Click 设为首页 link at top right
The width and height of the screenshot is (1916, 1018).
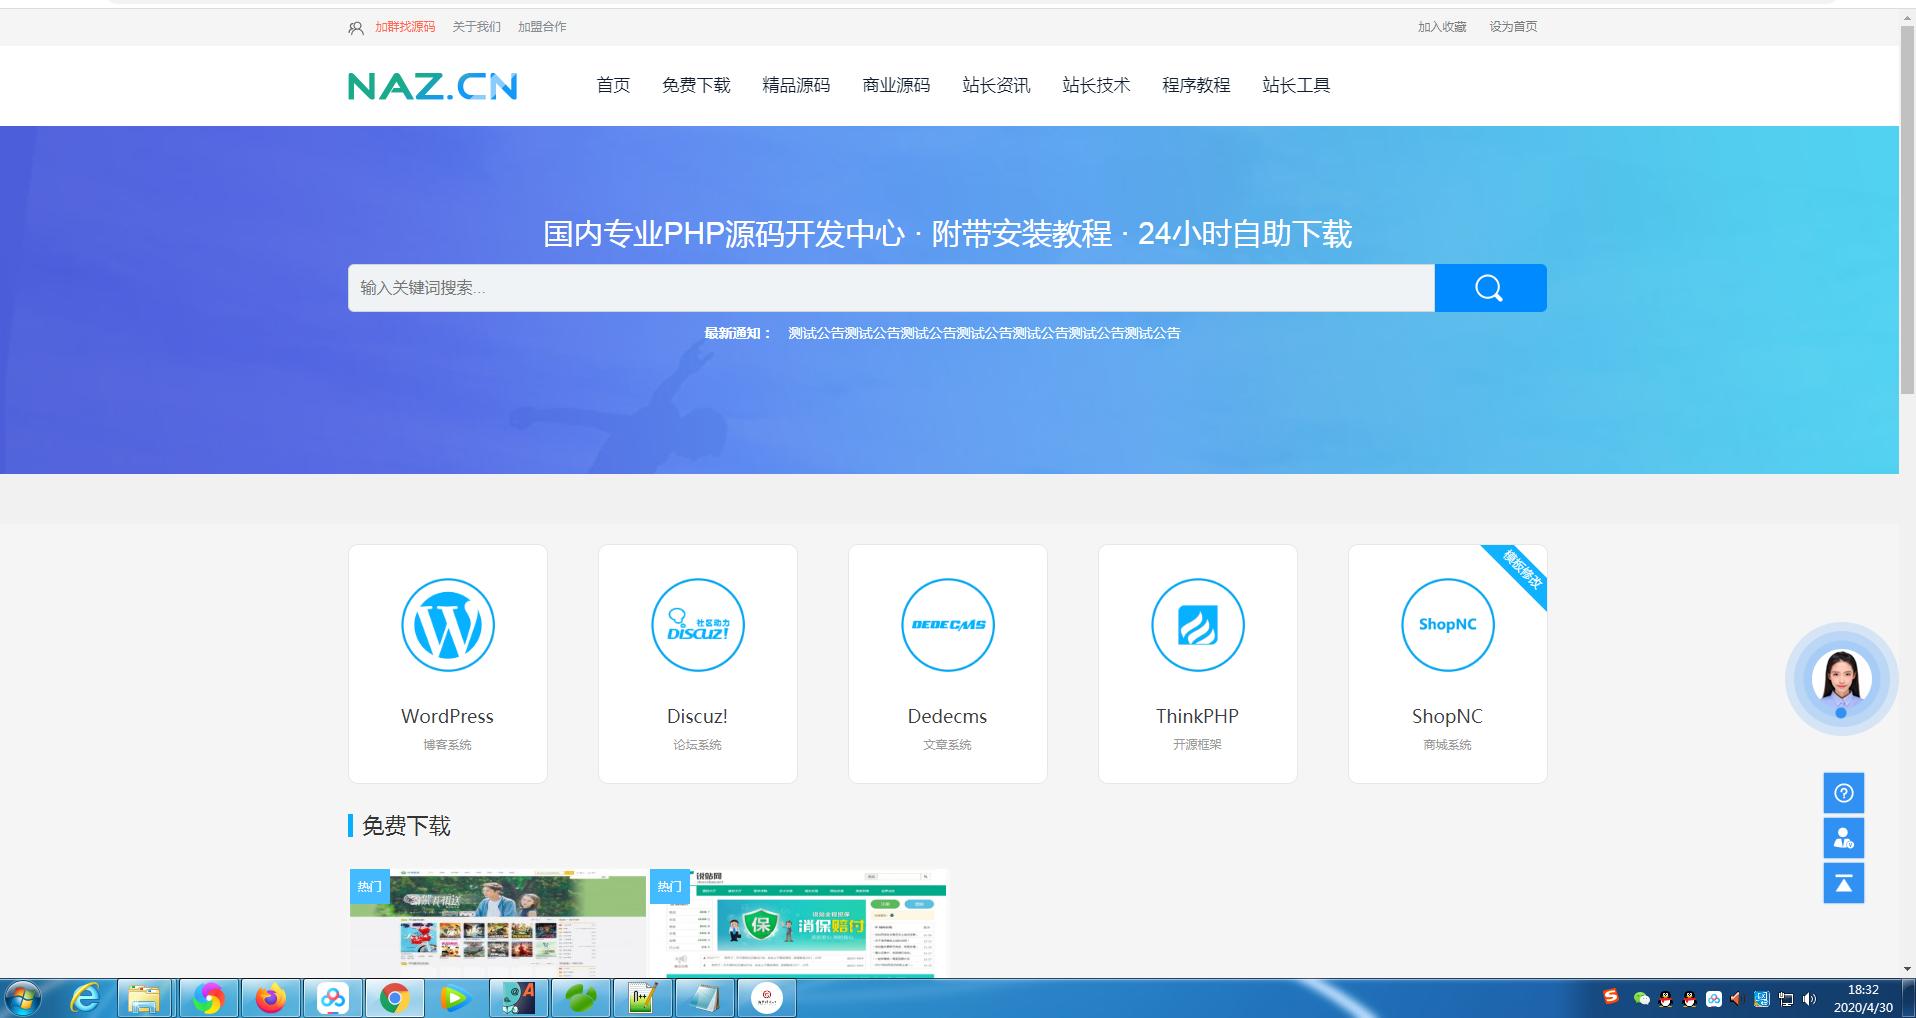point(1513,27)
